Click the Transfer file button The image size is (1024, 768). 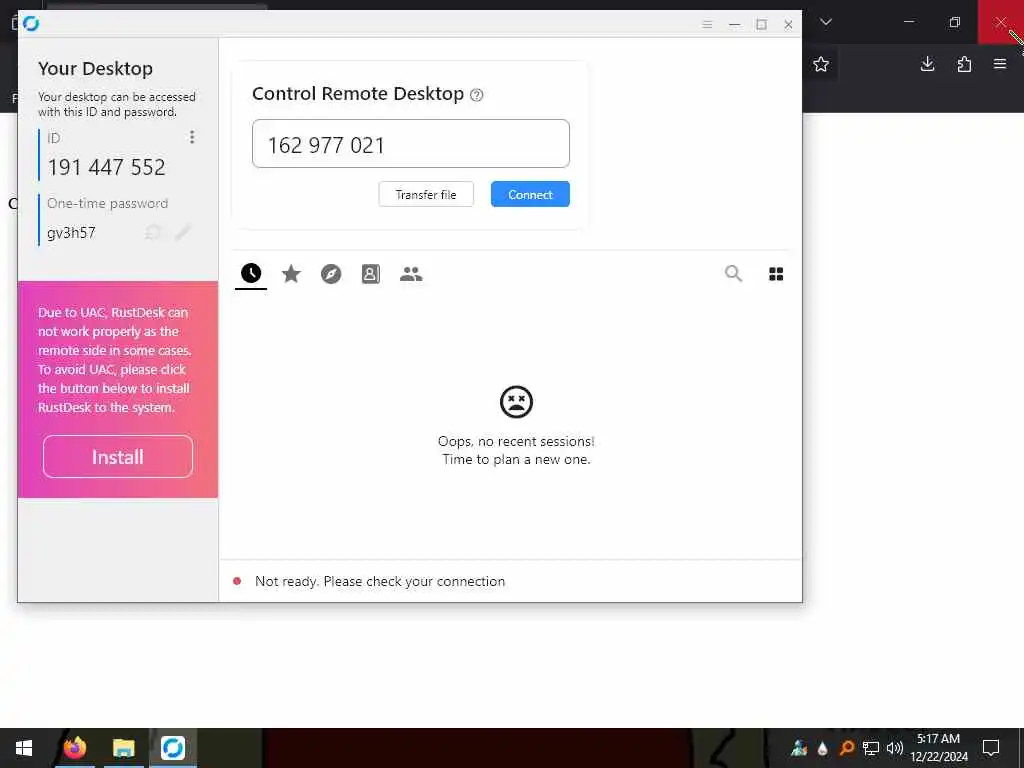(426, 195)
